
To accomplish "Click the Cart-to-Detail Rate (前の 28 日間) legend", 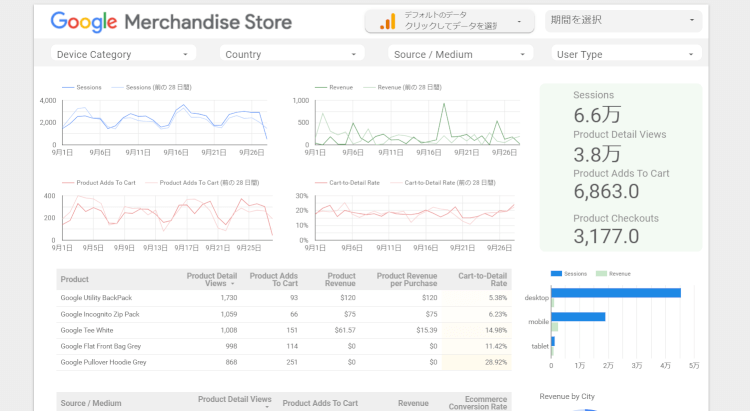I will click(443, 183).
